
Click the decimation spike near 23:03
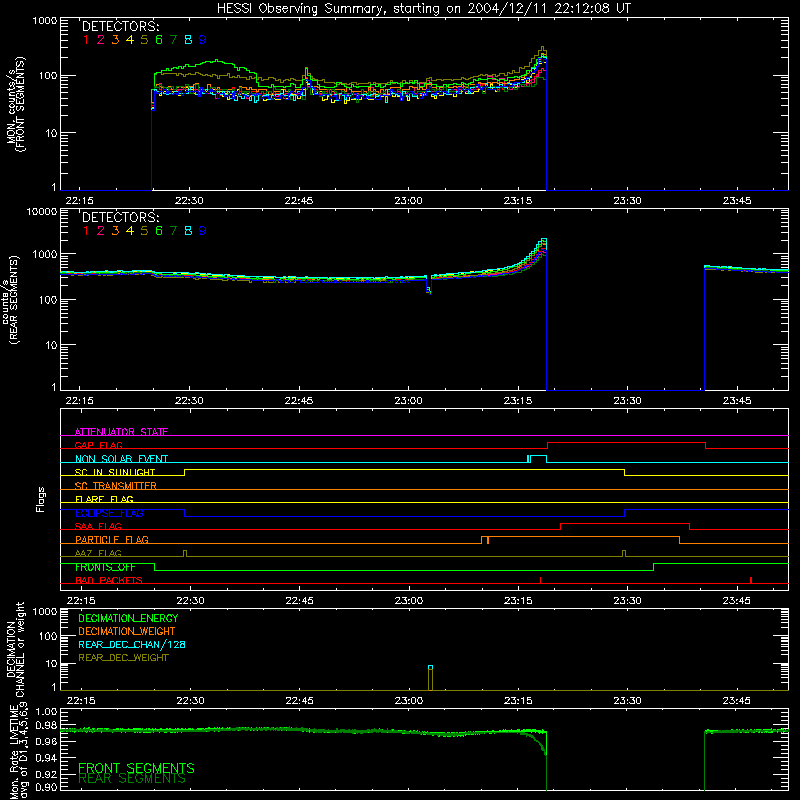pyautogui.click(x=431, y=678)
